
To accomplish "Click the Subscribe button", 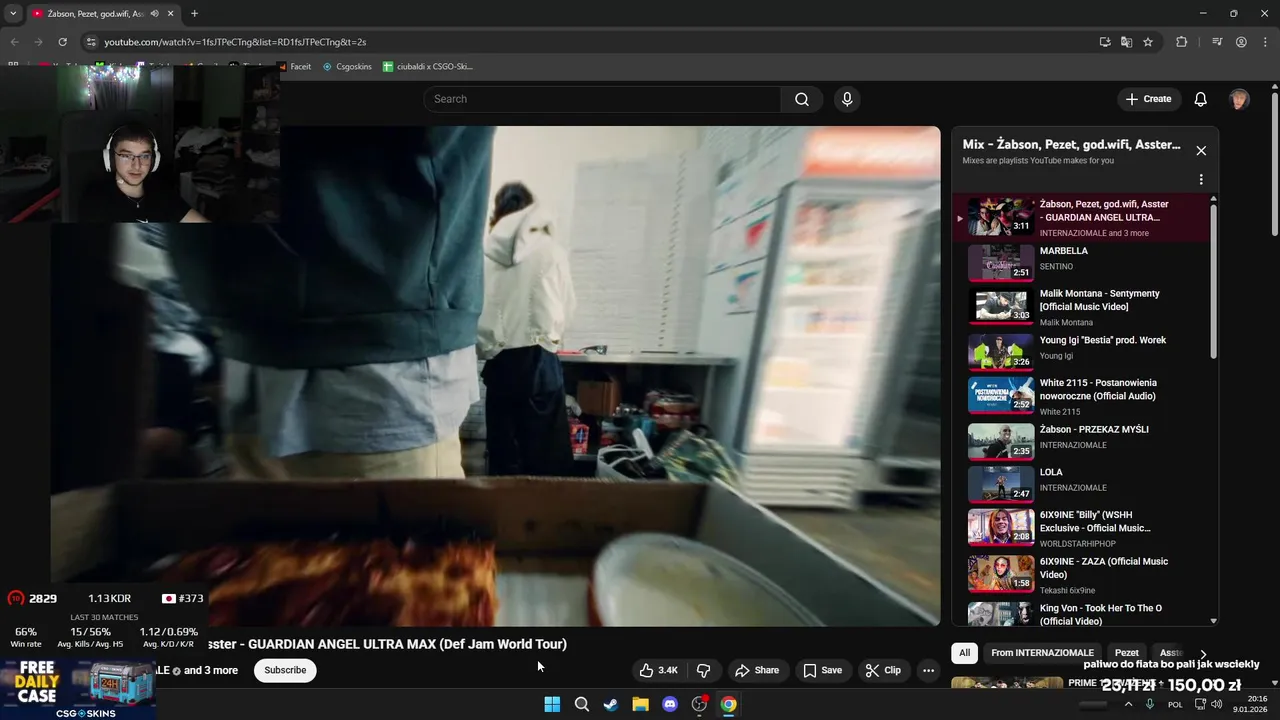I will (x=285, y=670).
